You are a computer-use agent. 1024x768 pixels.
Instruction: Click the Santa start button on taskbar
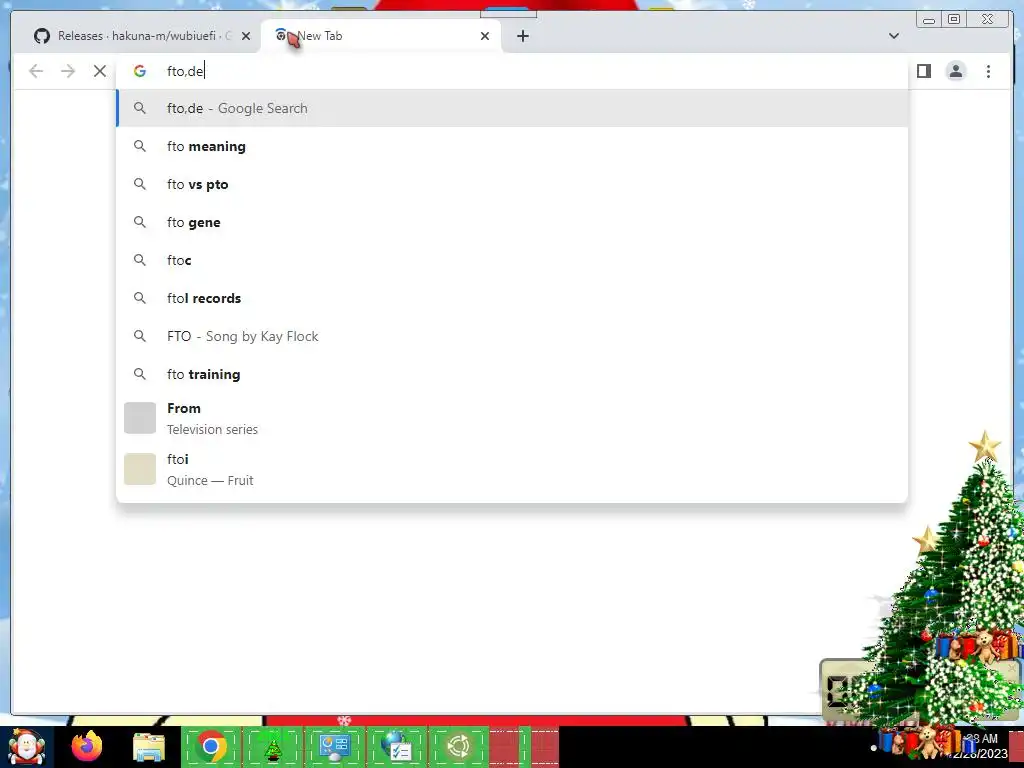(x=27, y=747)
